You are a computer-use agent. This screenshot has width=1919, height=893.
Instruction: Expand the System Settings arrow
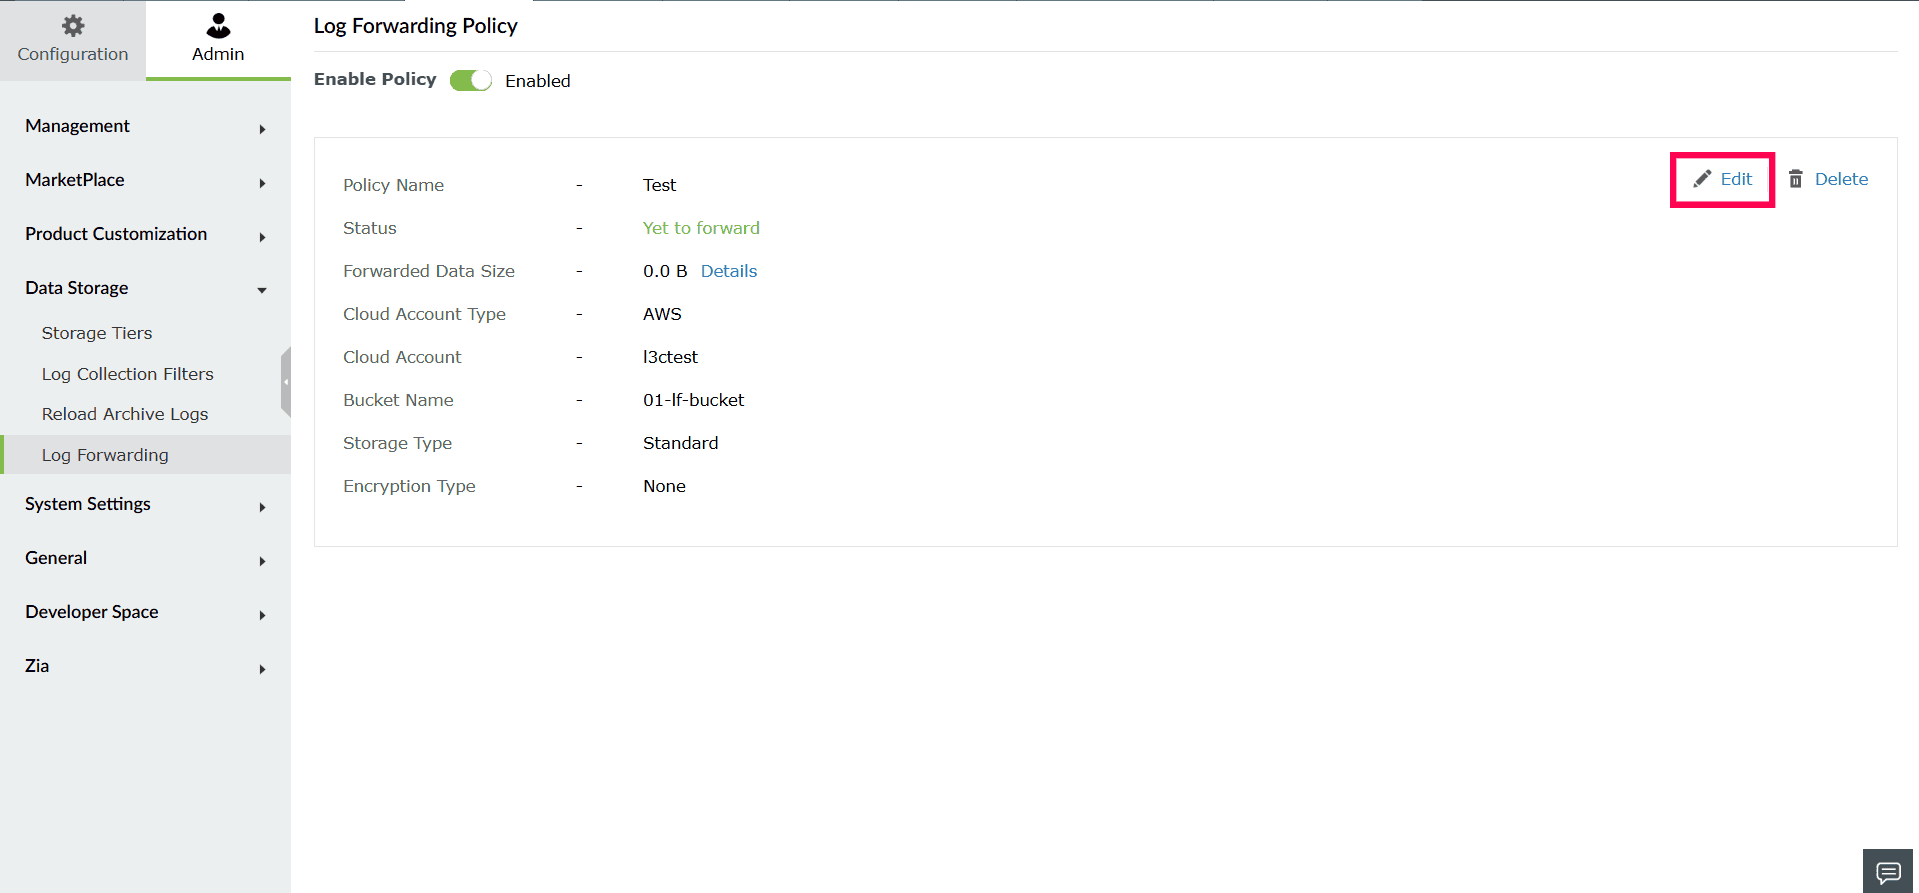click(262, 507)
